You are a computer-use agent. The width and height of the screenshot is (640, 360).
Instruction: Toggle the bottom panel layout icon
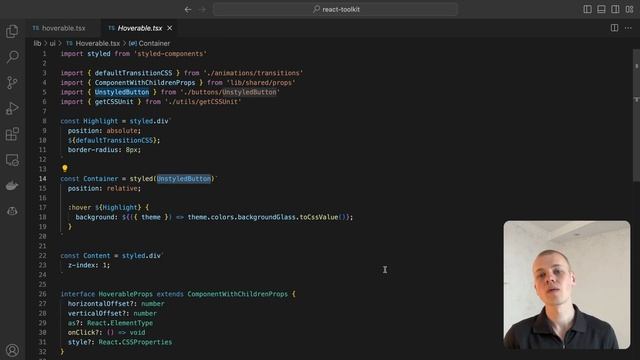click(x=601, y=9)
